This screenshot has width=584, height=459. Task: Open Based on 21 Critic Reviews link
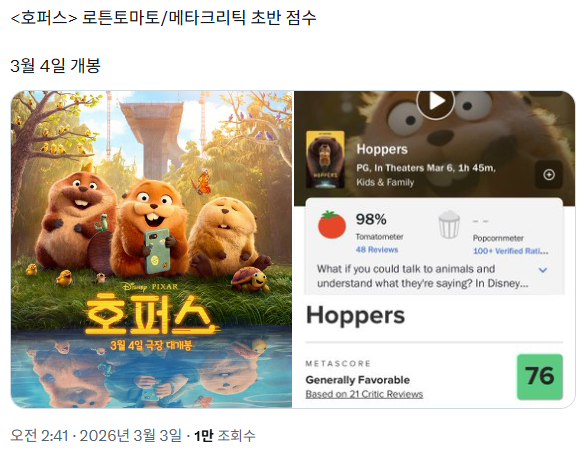pos(364,394)
